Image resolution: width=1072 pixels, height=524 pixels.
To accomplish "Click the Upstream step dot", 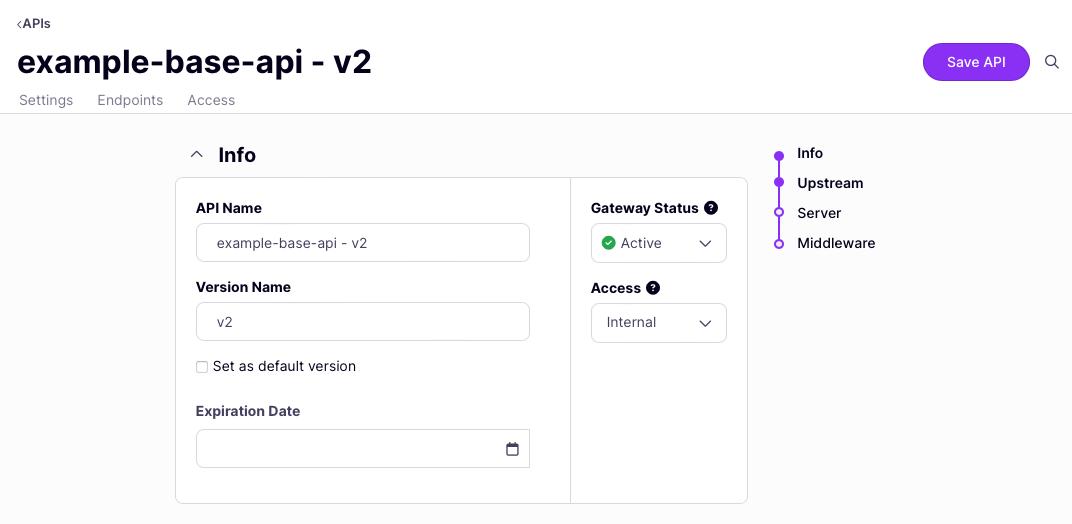I will coord(779,183).
